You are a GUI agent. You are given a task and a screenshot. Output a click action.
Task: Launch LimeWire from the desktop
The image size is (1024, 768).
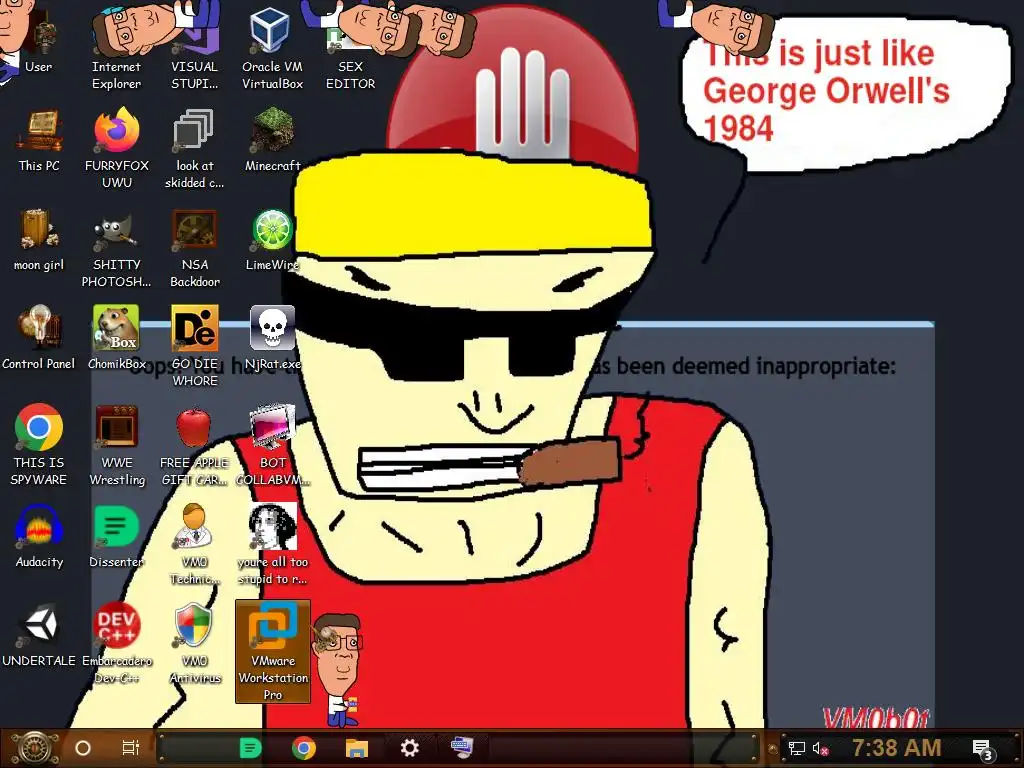tap(272, 241)
